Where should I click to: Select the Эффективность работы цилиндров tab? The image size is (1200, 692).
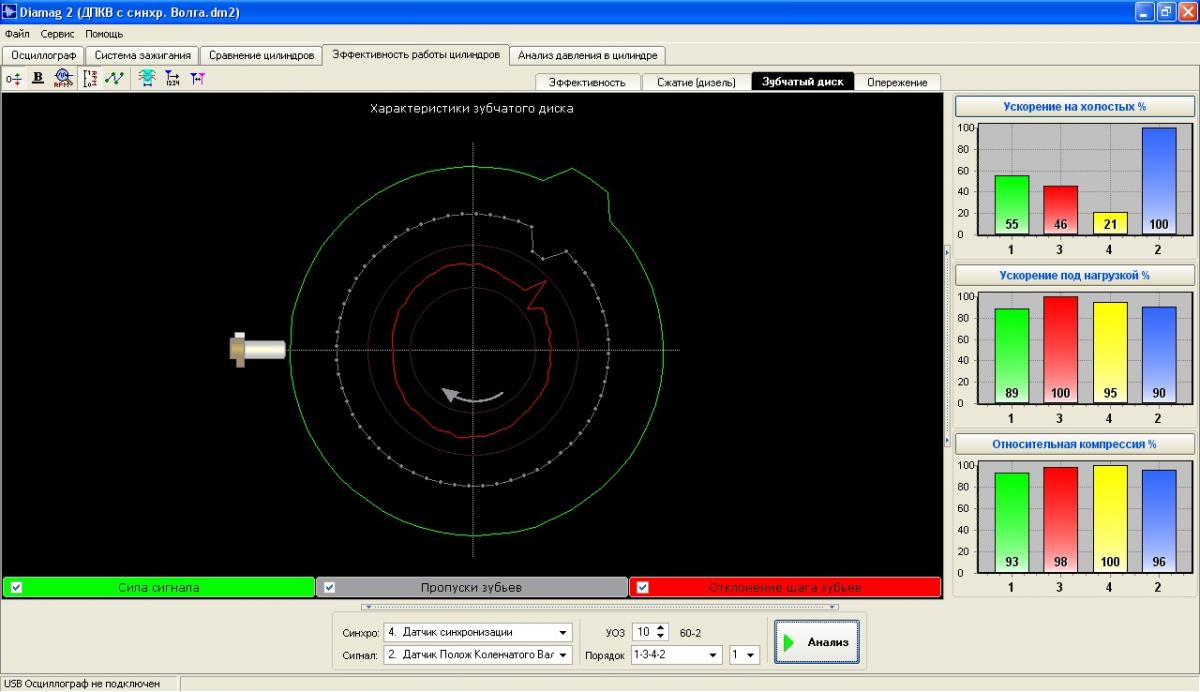[x=416, y=54]
